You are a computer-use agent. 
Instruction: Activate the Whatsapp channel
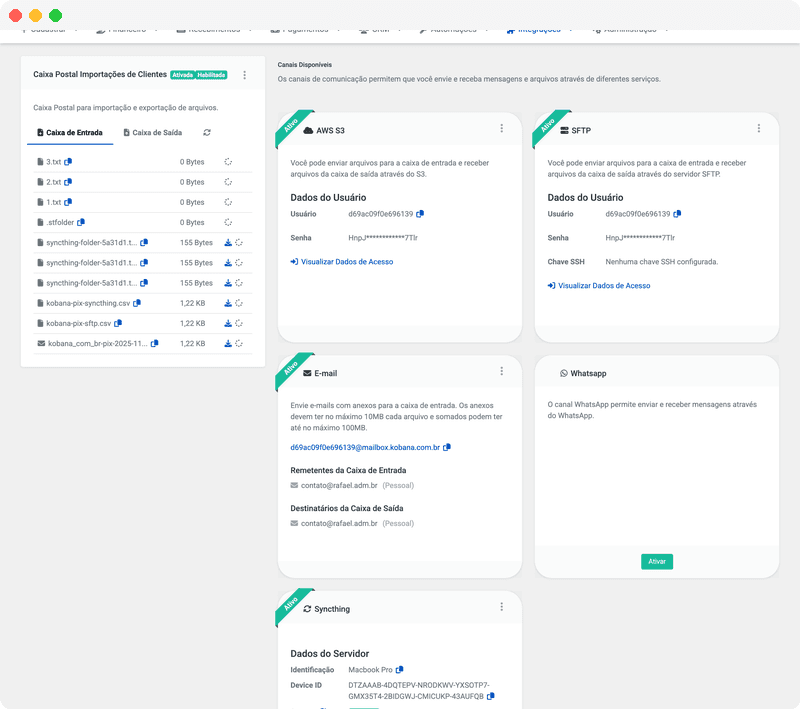pos(657,561)
